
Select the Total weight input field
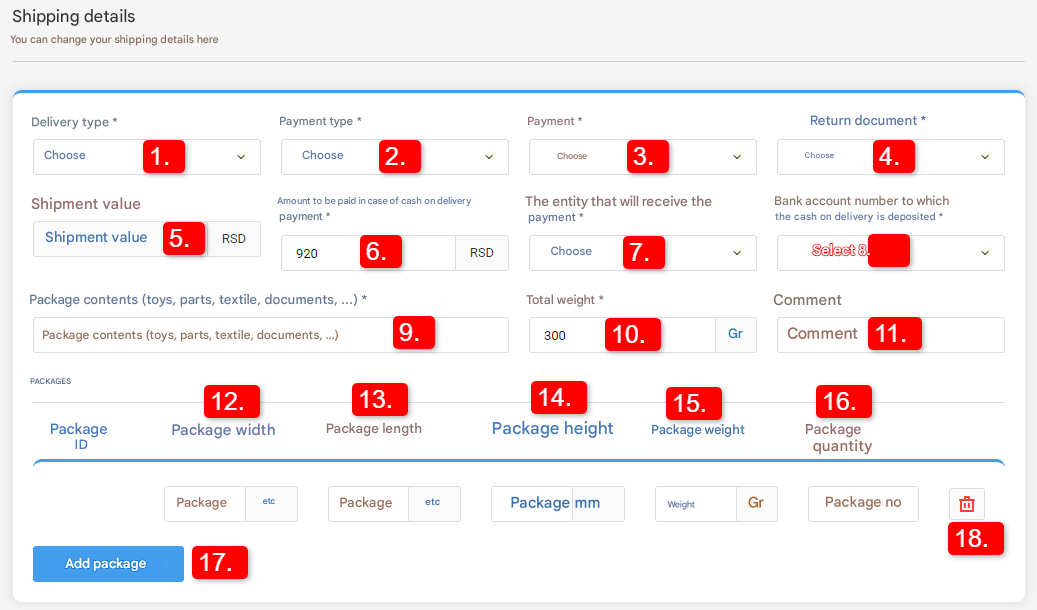pyautogui.click(x=621, y=335)
